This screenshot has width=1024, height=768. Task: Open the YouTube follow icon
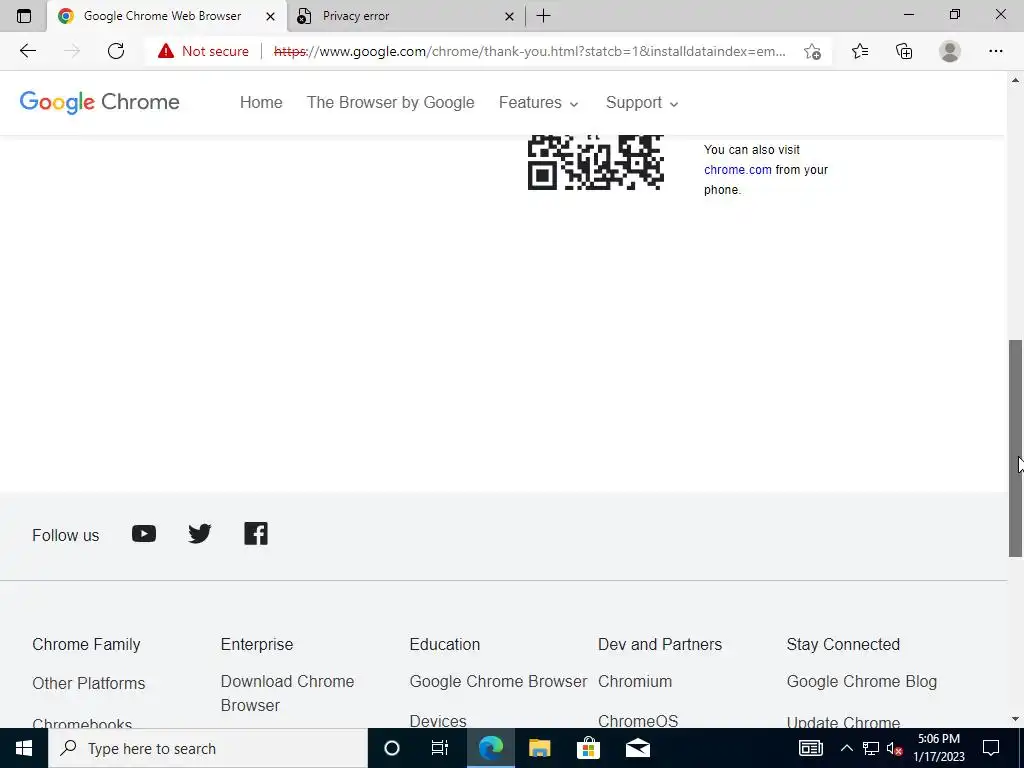click(x=144, y=534)
